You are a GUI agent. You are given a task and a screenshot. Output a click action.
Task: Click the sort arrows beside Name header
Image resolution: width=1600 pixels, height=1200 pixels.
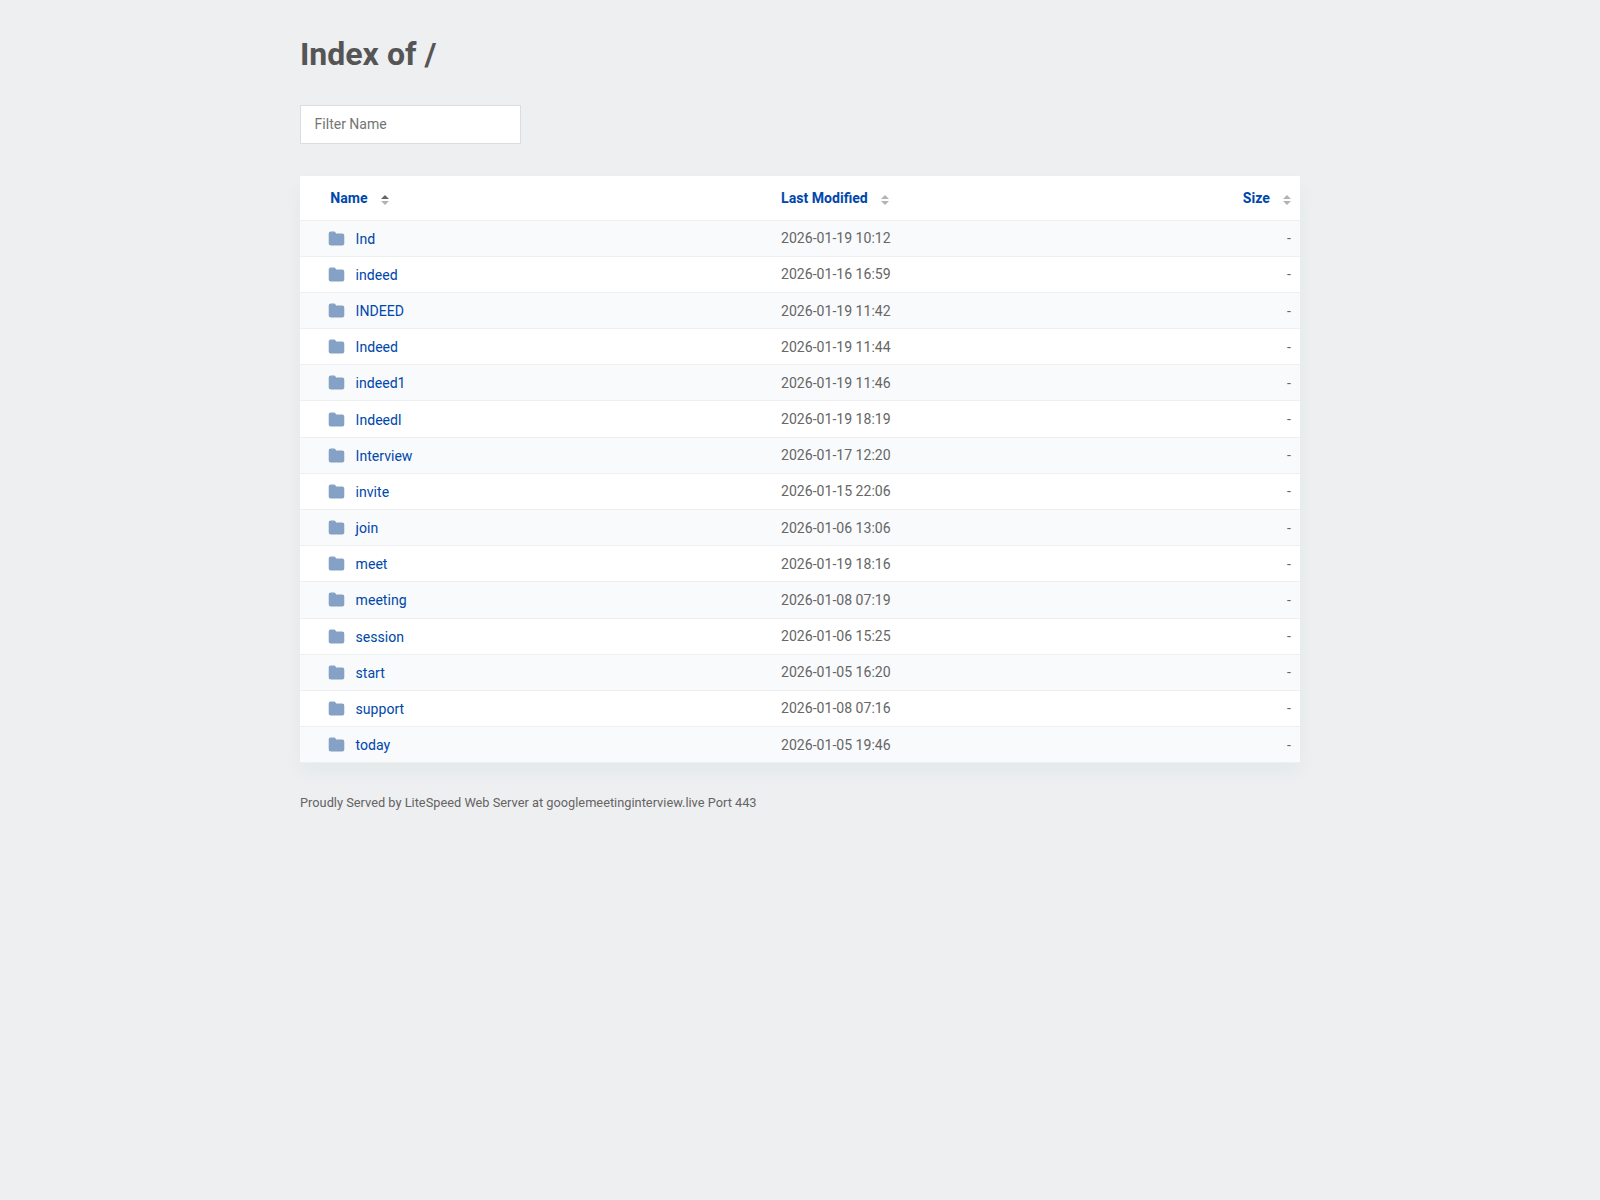click(x=385, y=200)
